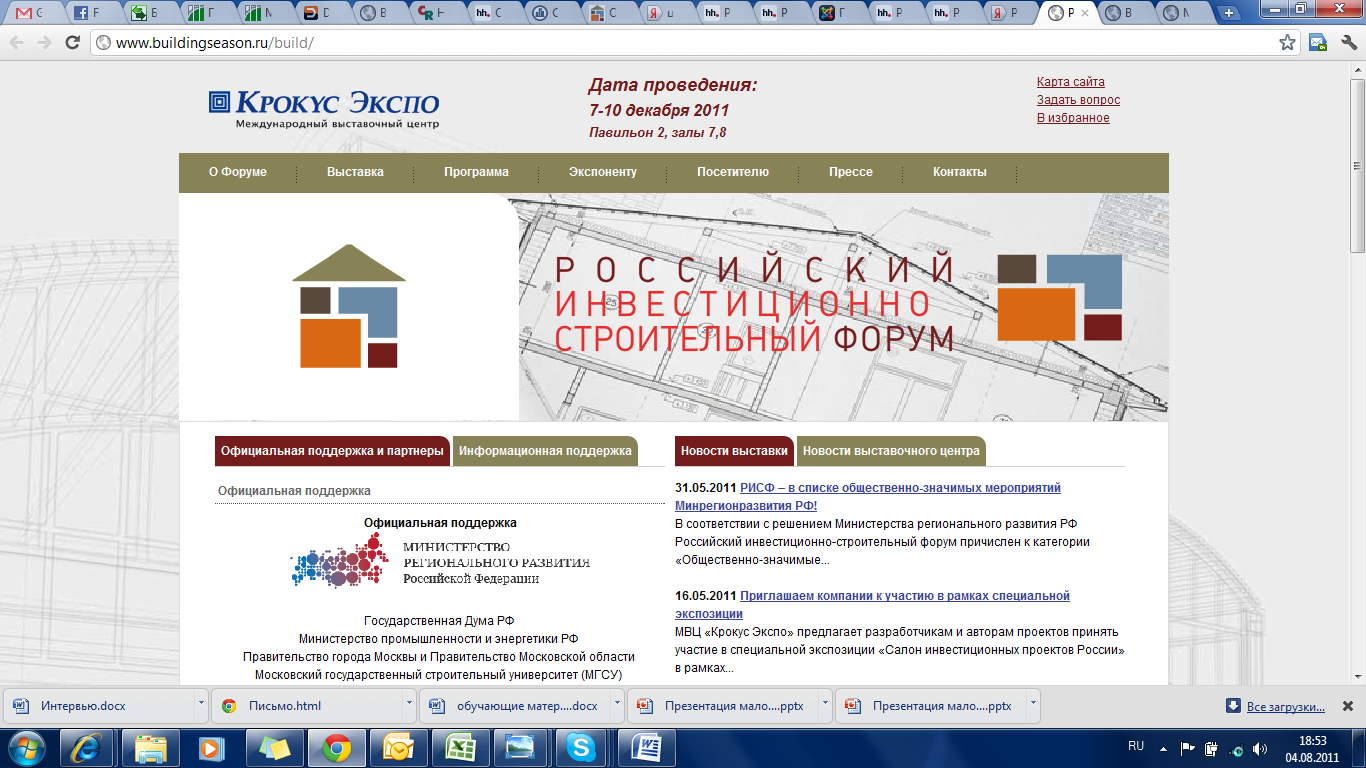Open the Chrome wrench menu
Screen dimensions: 1366x768
[1348, 43]
